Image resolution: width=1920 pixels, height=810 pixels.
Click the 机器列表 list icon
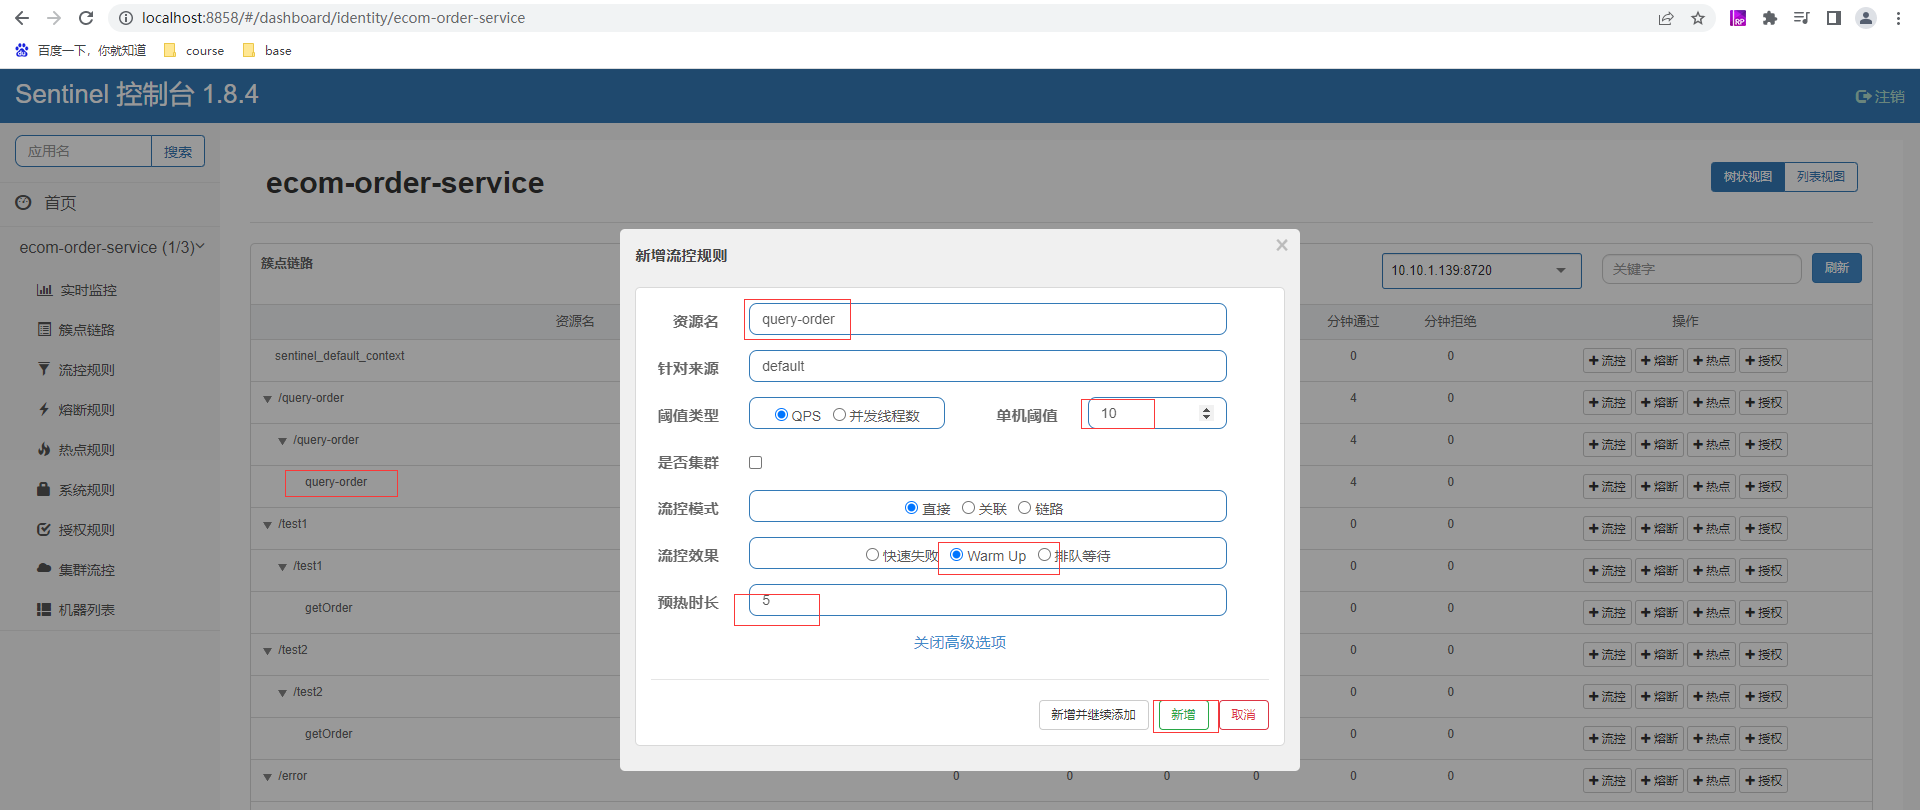coord(44,609)
